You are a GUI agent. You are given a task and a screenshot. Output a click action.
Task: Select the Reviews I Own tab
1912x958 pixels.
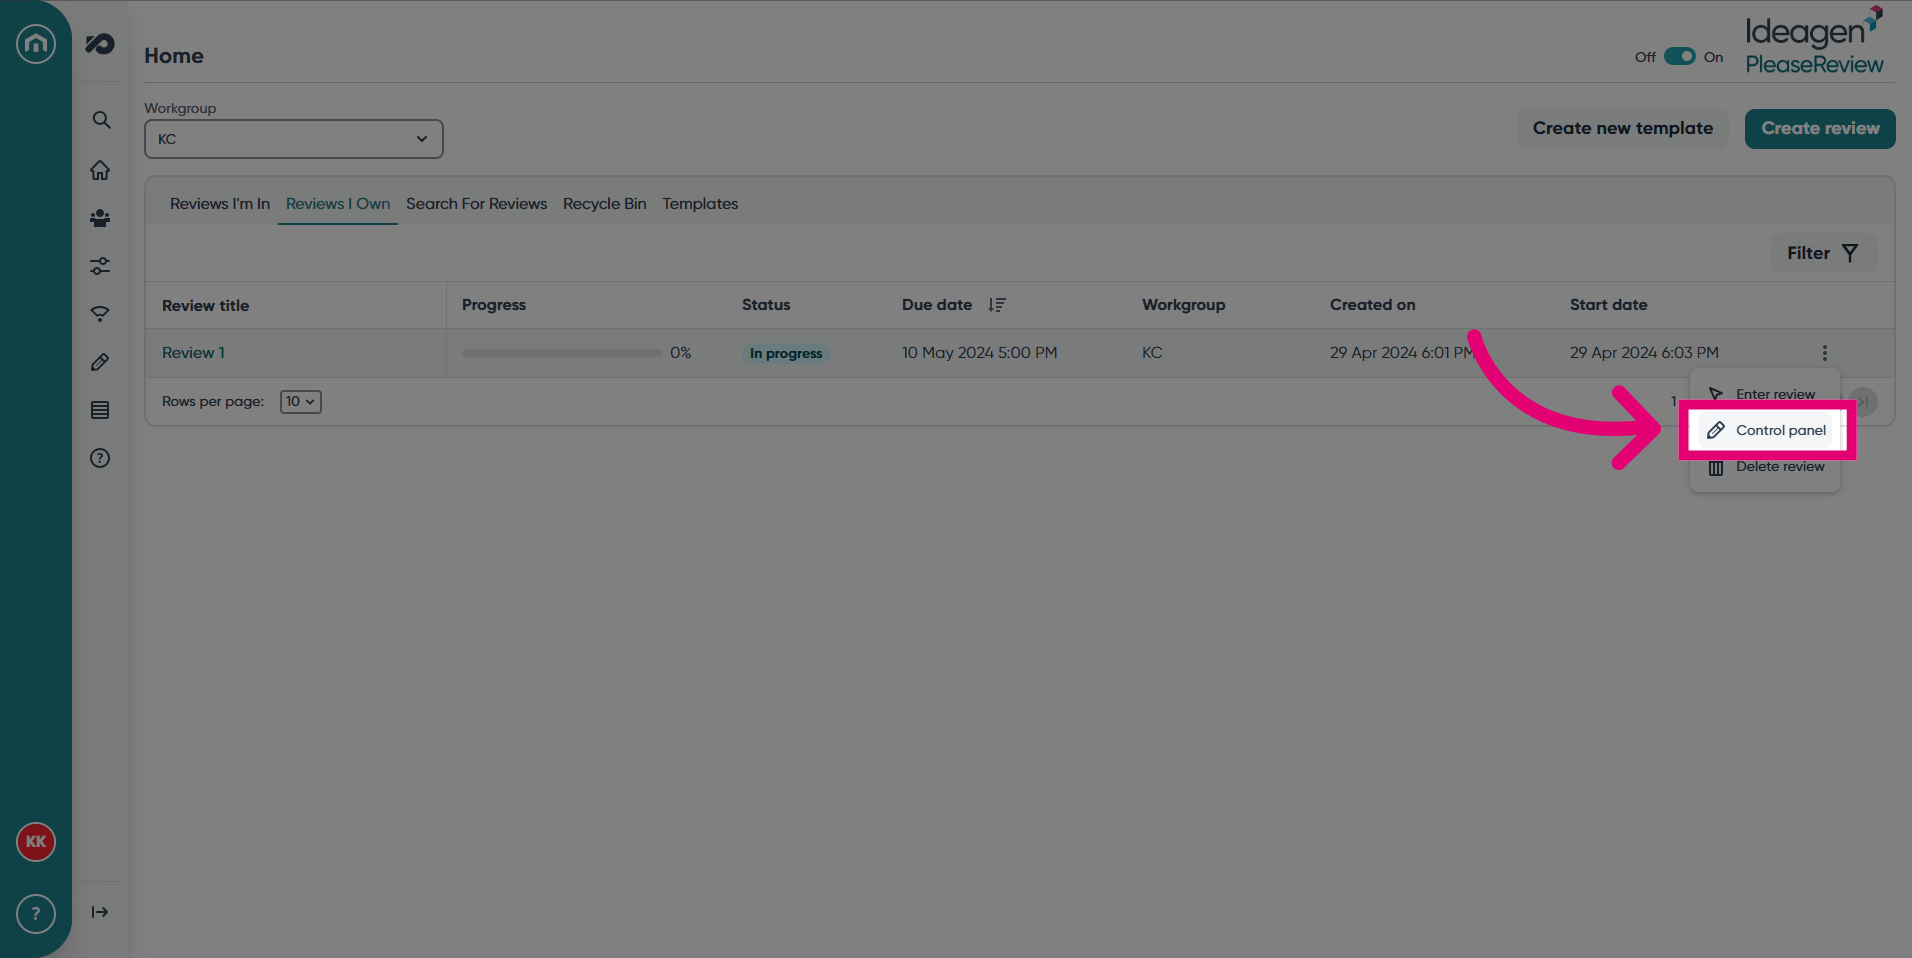[338, 204]
